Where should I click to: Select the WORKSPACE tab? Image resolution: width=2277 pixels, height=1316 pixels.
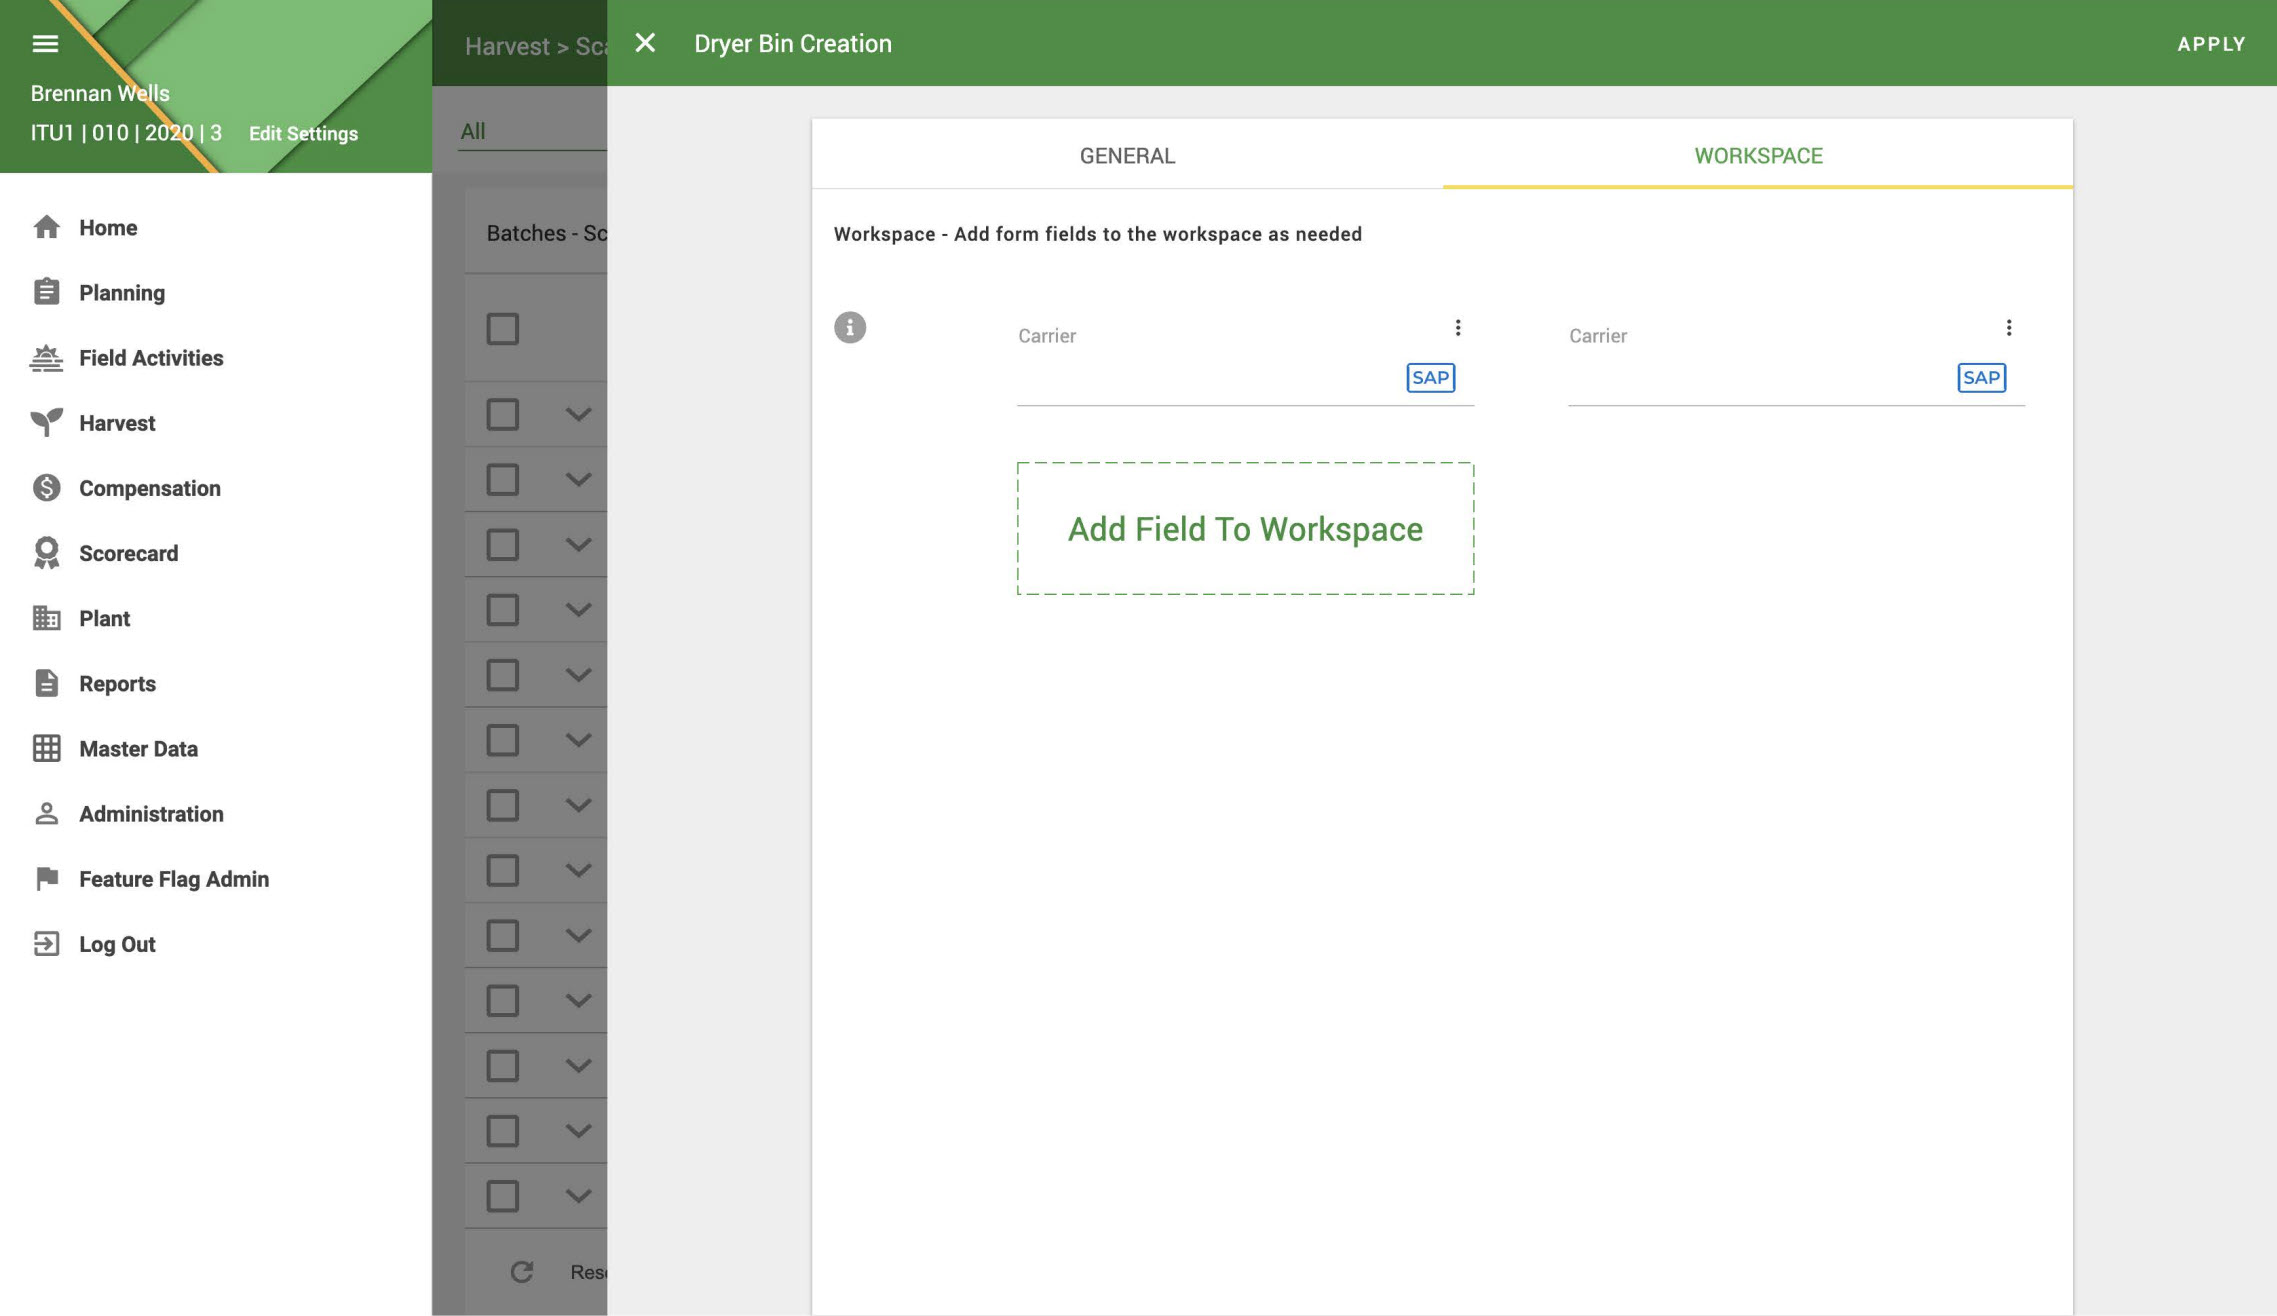[1757, 155]
